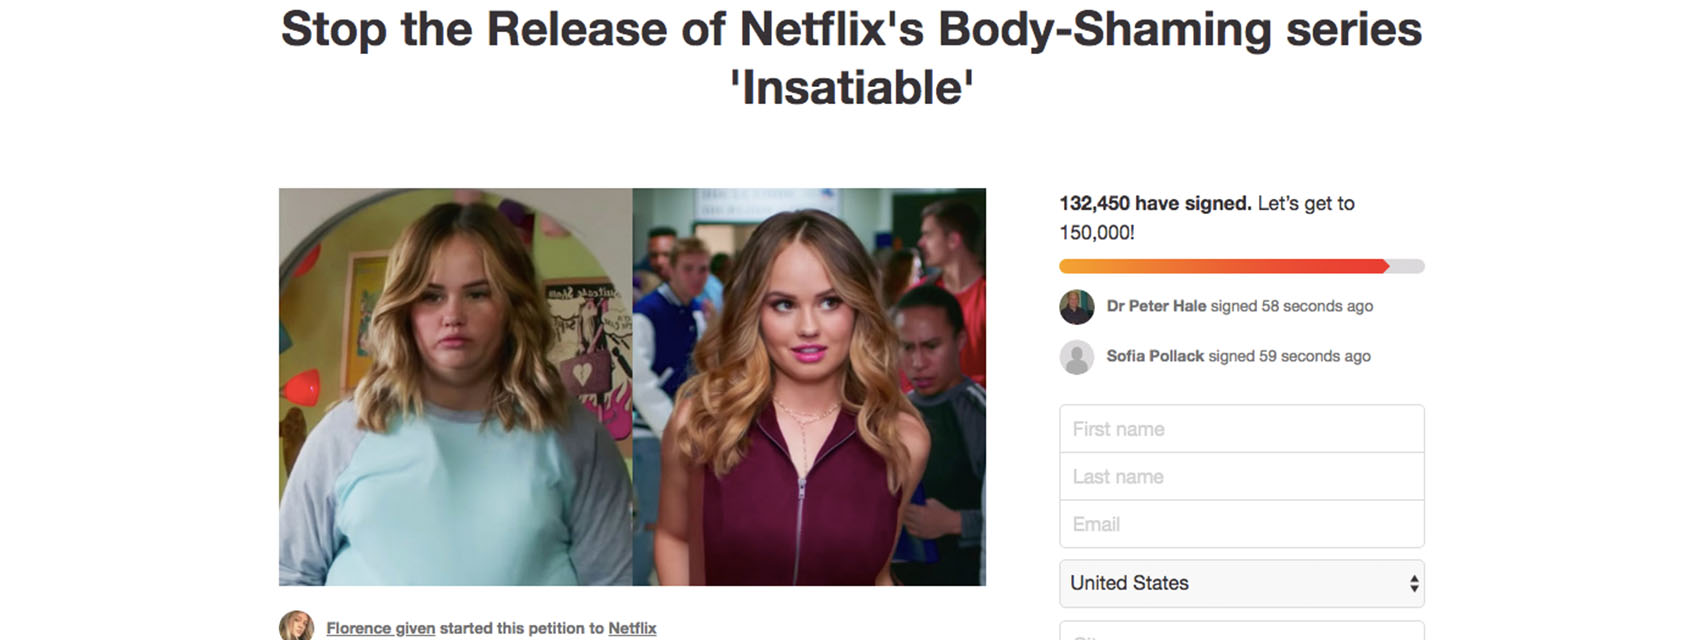This screenshot has height=640, width=1700.
Task: Open Florence given's profile avatar
Action: click(296, 626)
